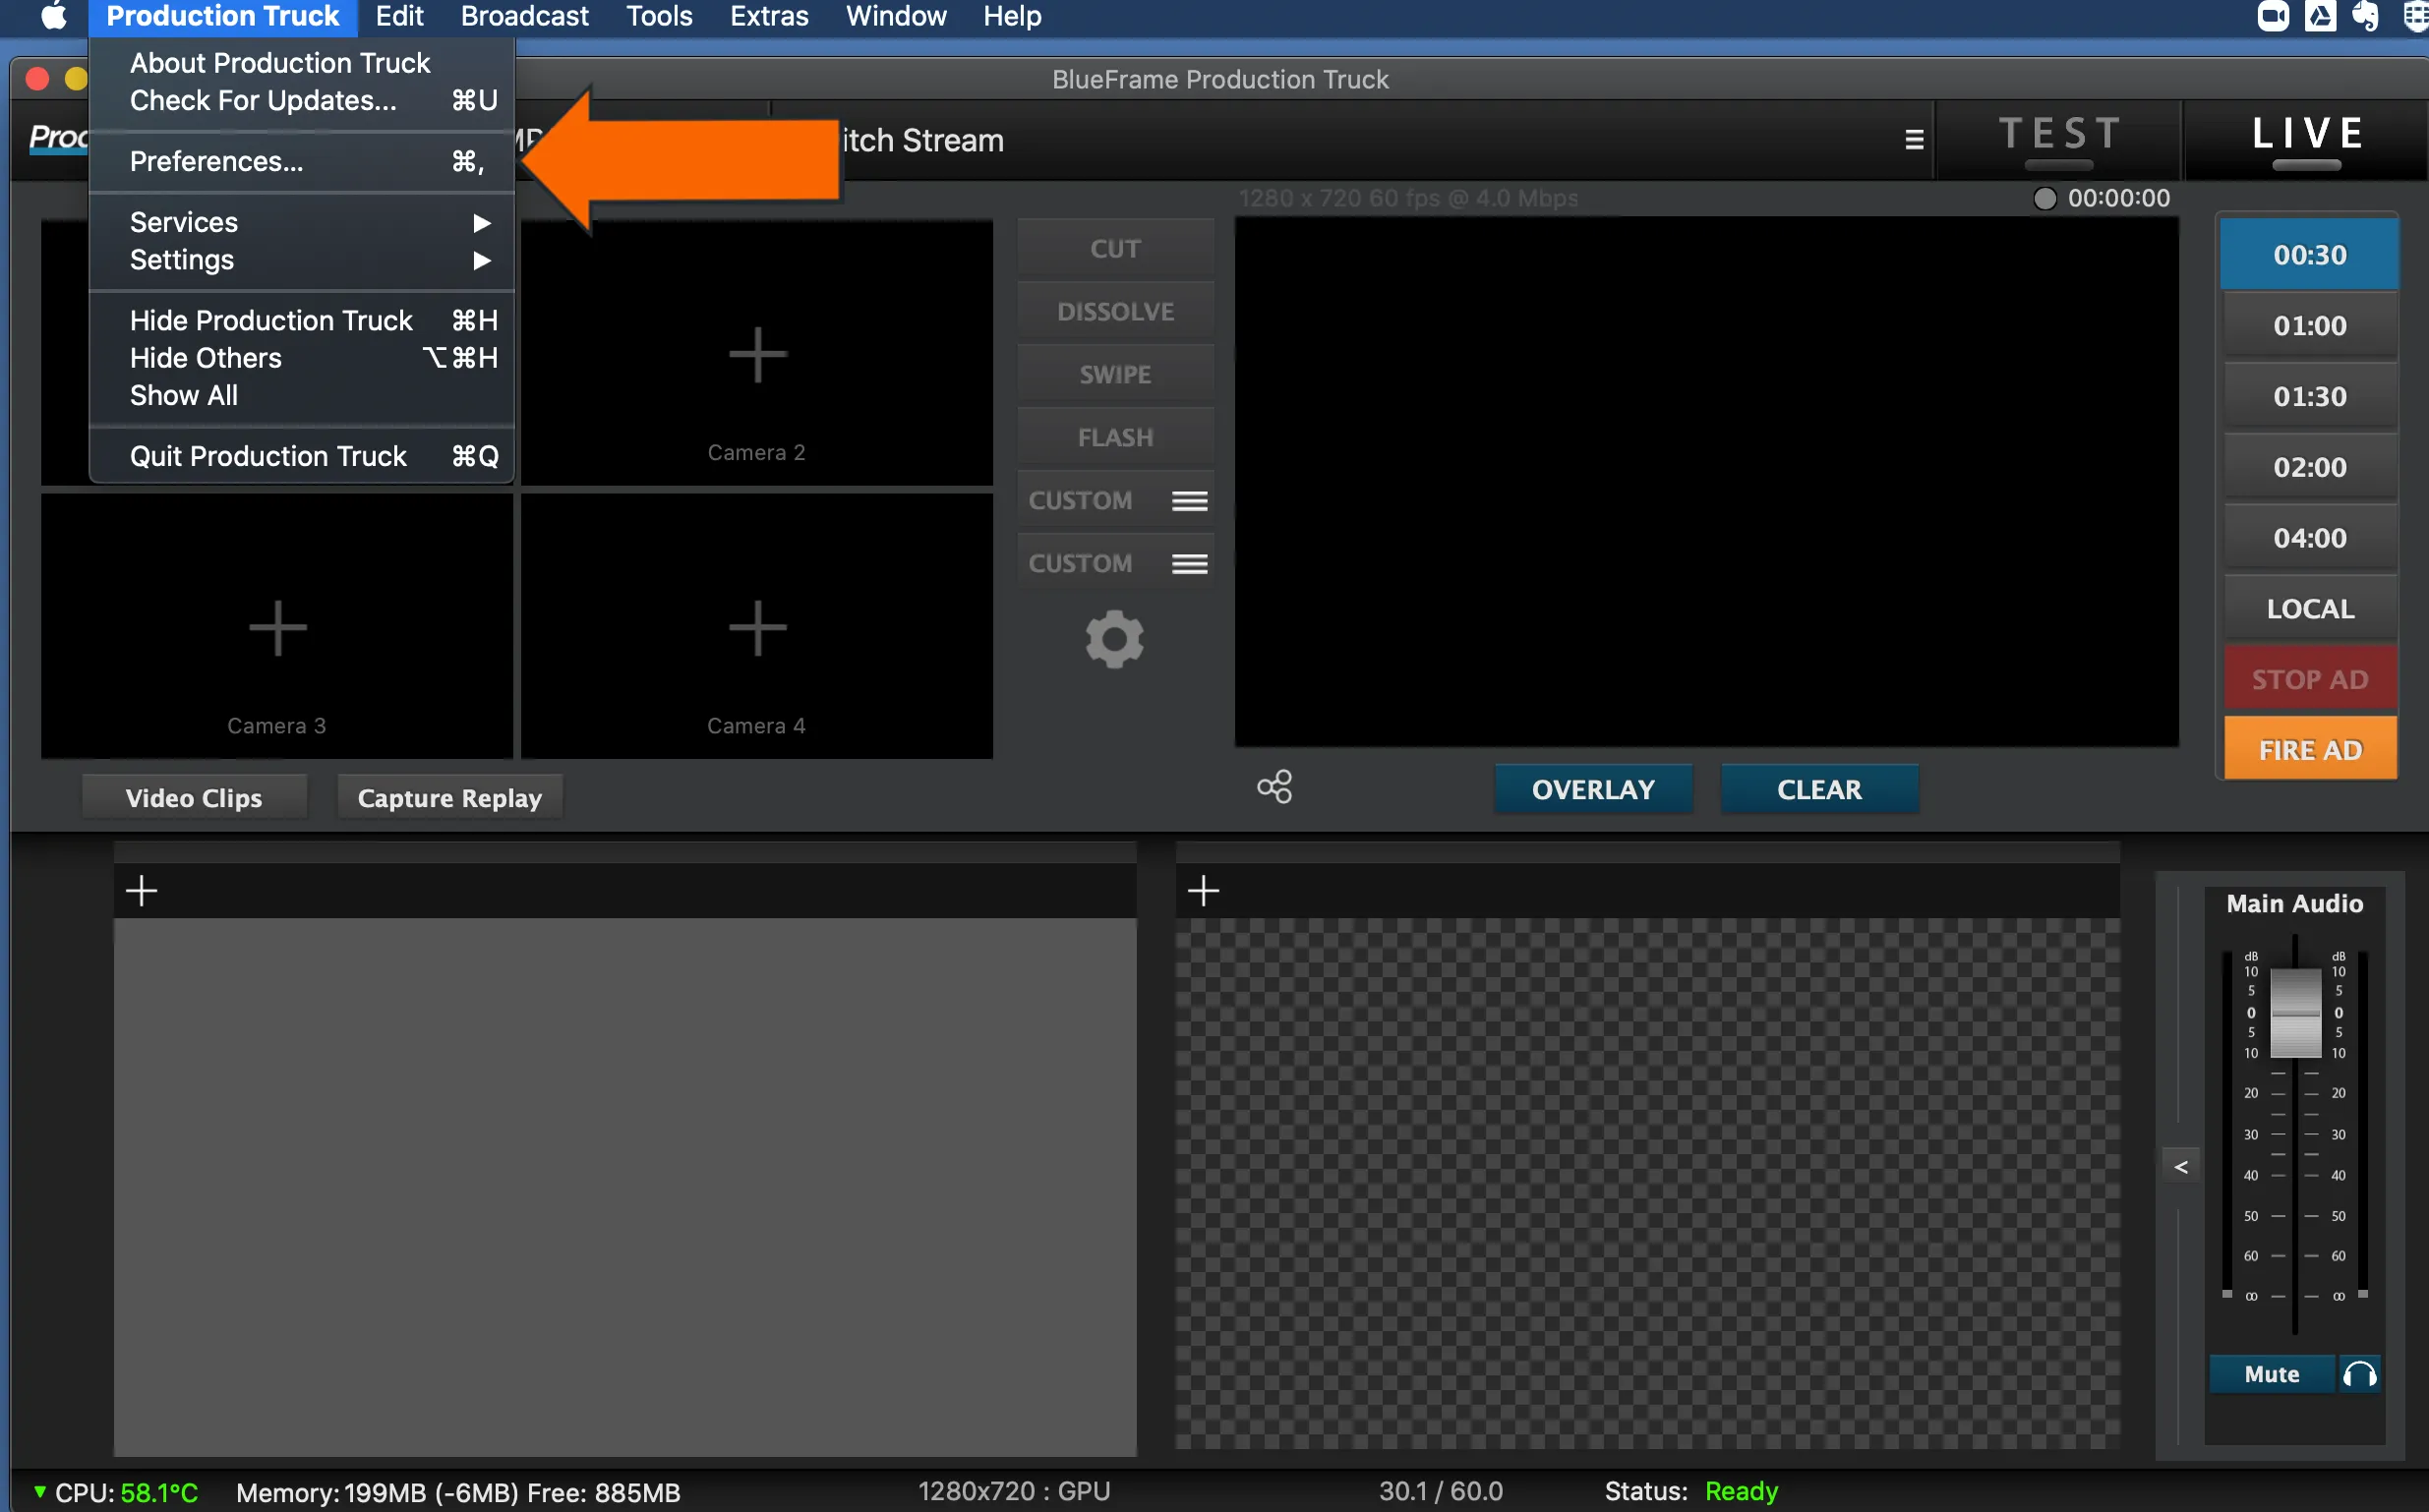Open first CUSTOM transition options menu
Screen dimensions: 2429x1512
pos(1189,501)
